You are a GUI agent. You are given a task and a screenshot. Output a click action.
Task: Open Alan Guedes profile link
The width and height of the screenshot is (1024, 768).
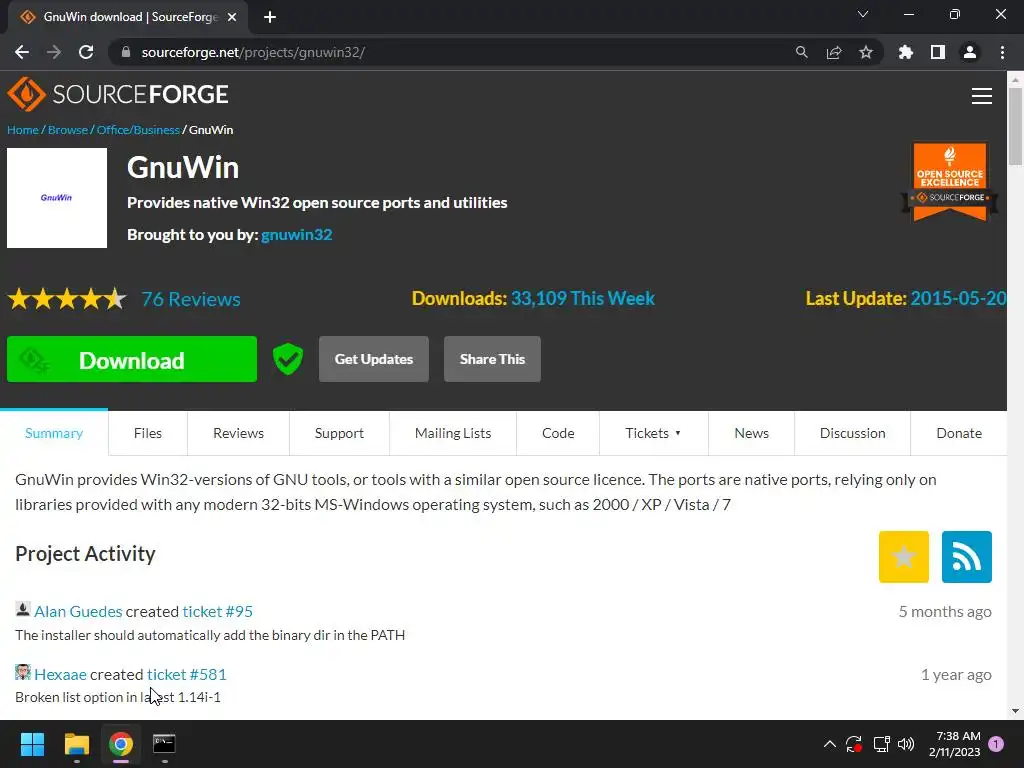point(78,611)
